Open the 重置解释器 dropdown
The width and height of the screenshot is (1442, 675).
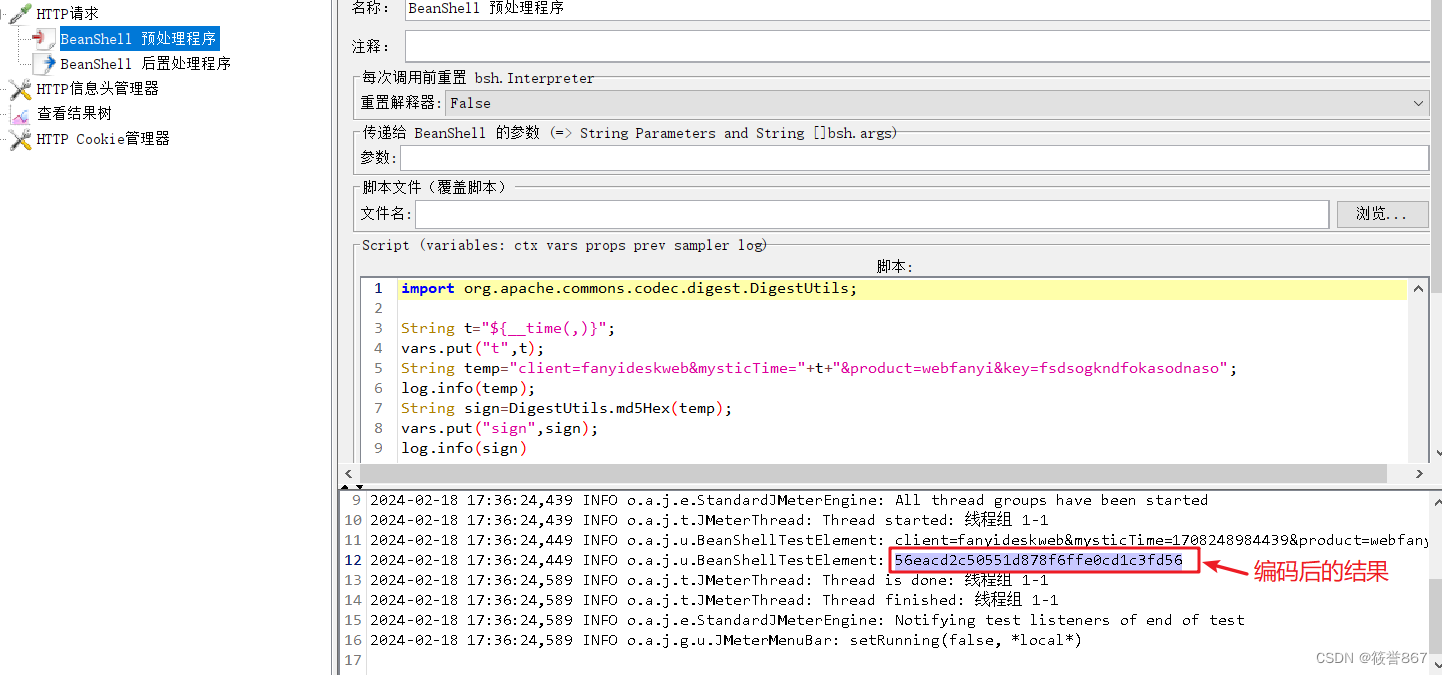(x=1419, y=103)
